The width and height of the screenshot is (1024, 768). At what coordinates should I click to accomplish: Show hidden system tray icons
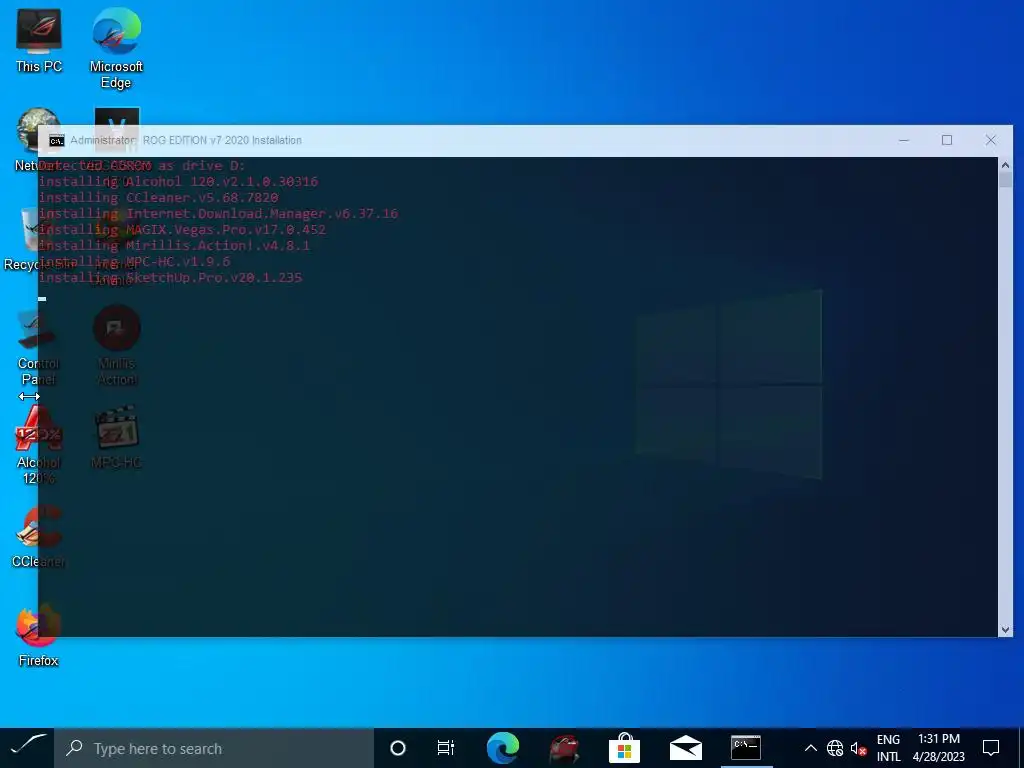pos(810,748)
